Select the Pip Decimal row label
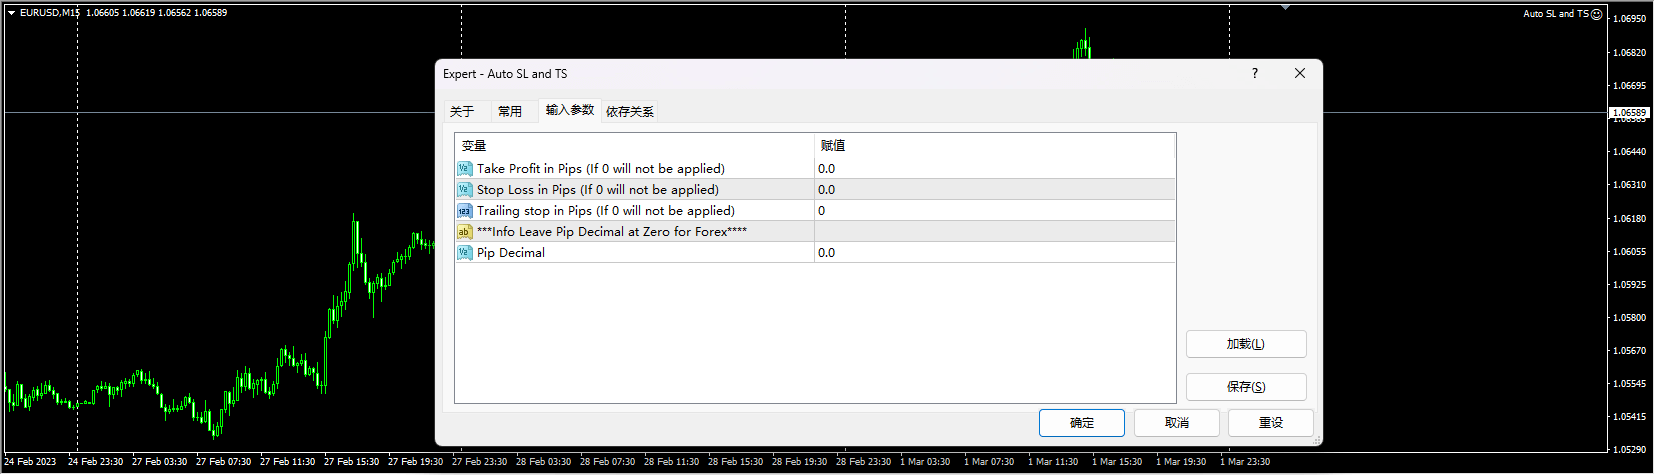 pyautogui.click(x=511, y=253)
